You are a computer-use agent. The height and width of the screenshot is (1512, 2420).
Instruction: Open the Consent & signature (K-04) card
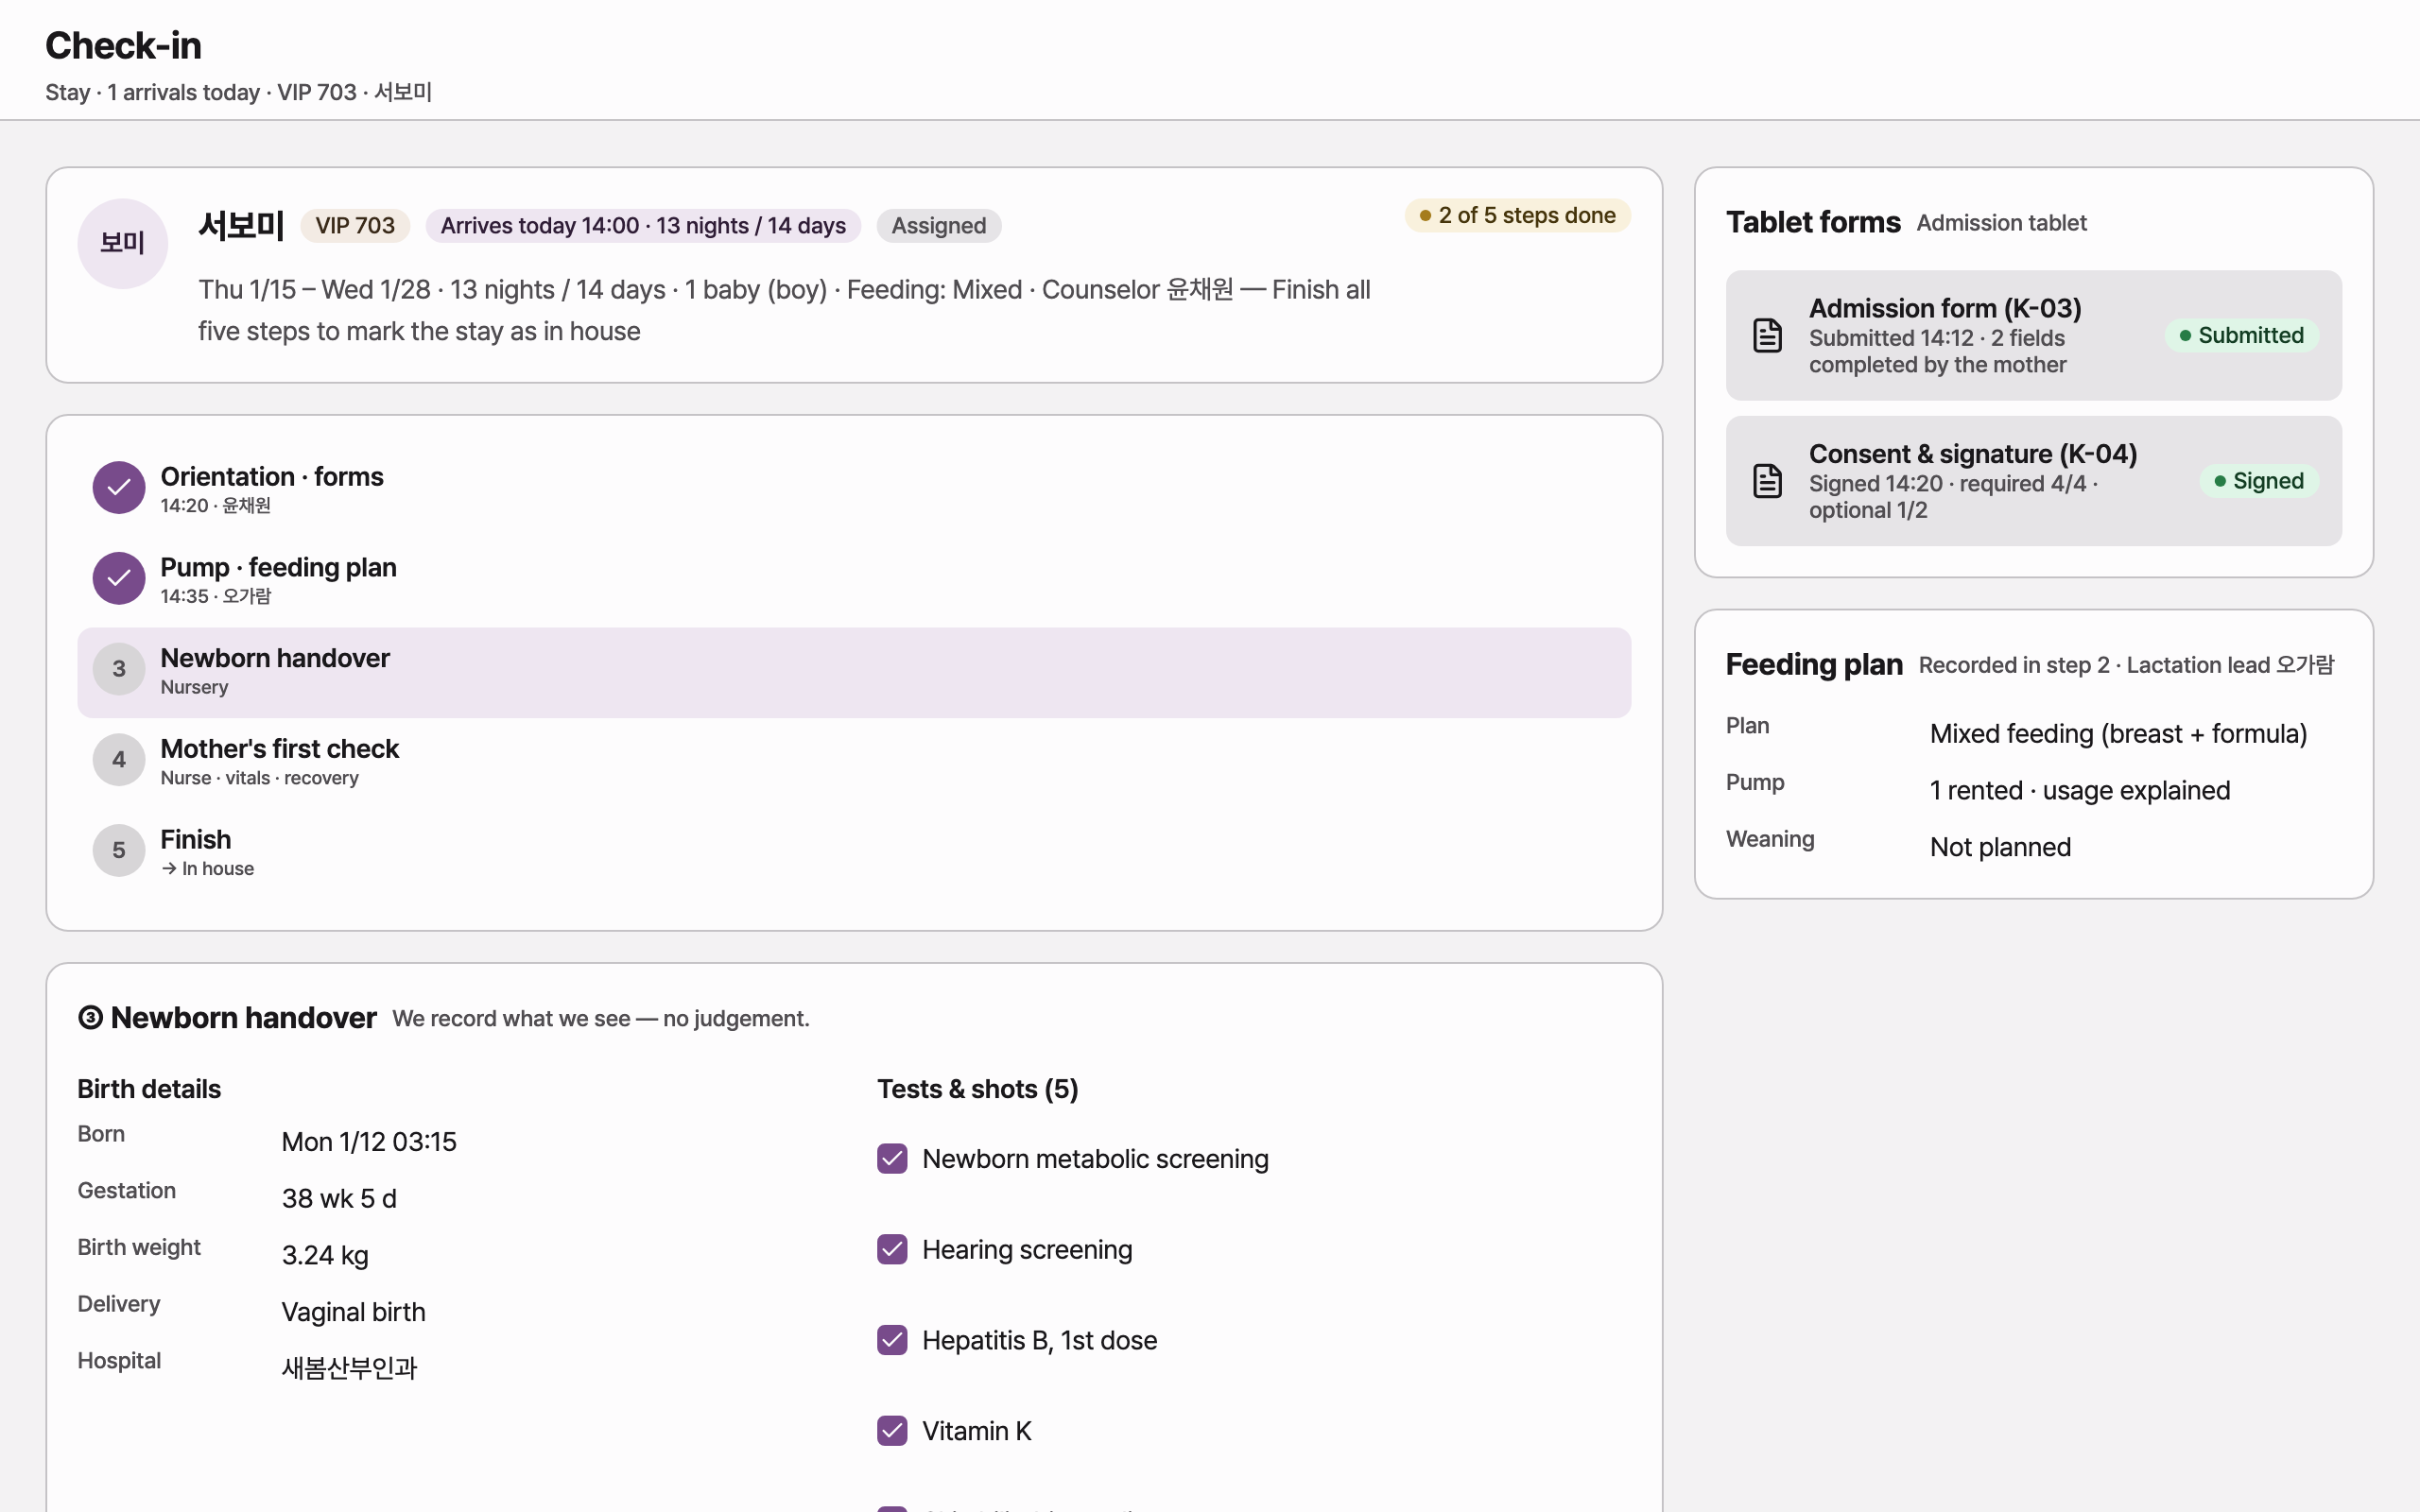click(2033, 481)
